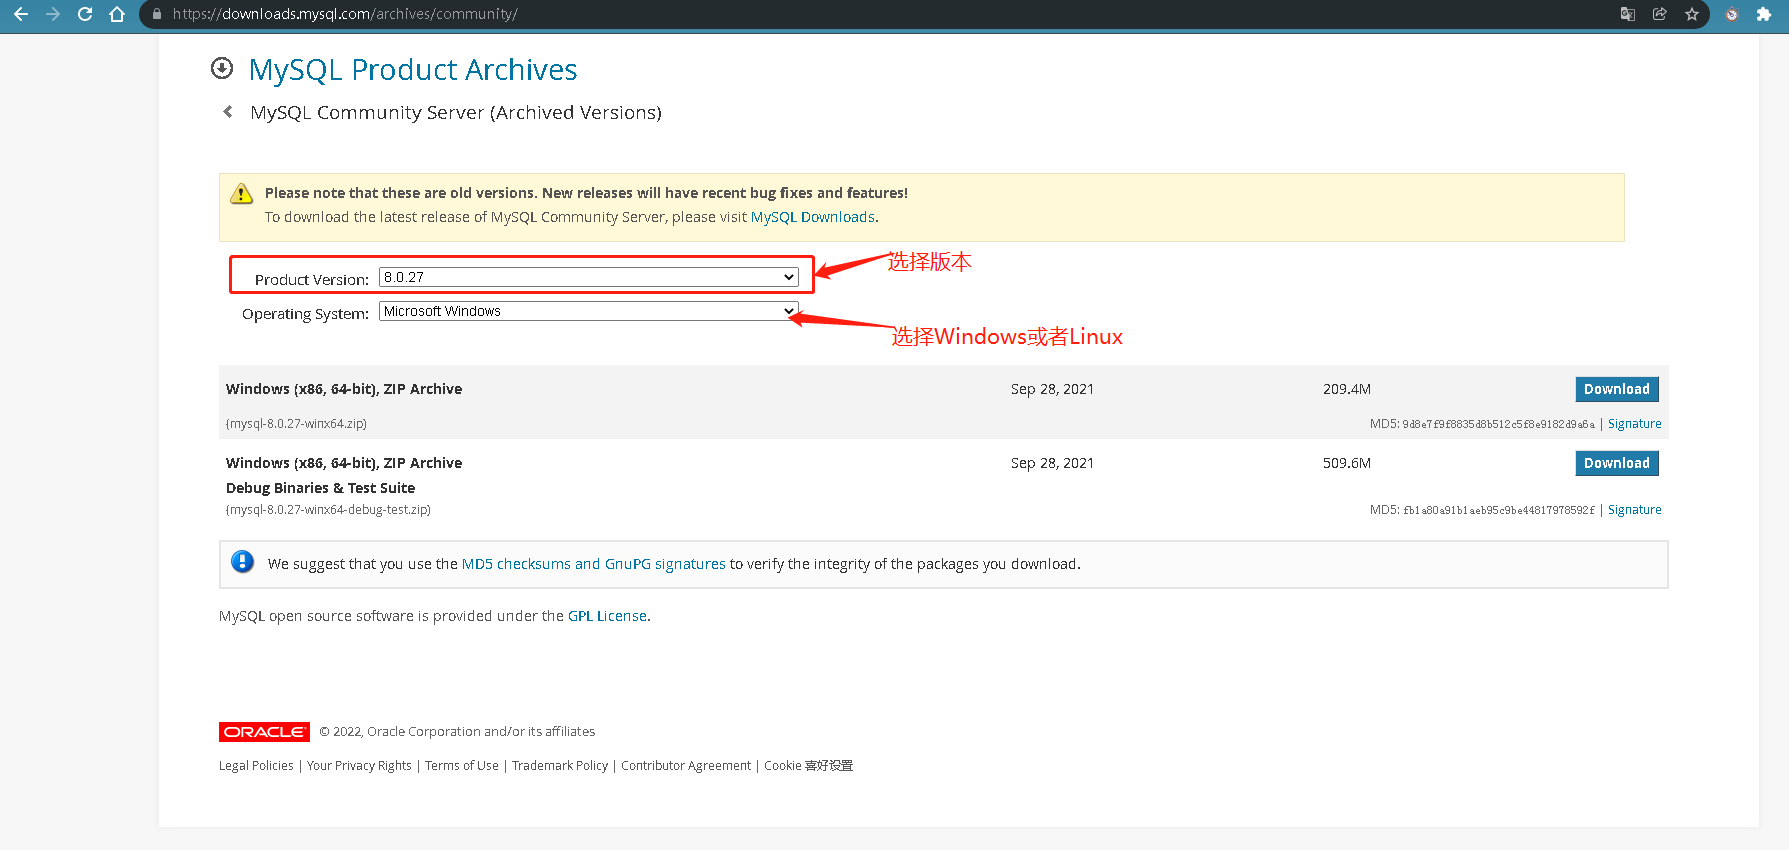
Task: Download the 509.6M Debug Binaries ZIP
Action: (1617, 463)
